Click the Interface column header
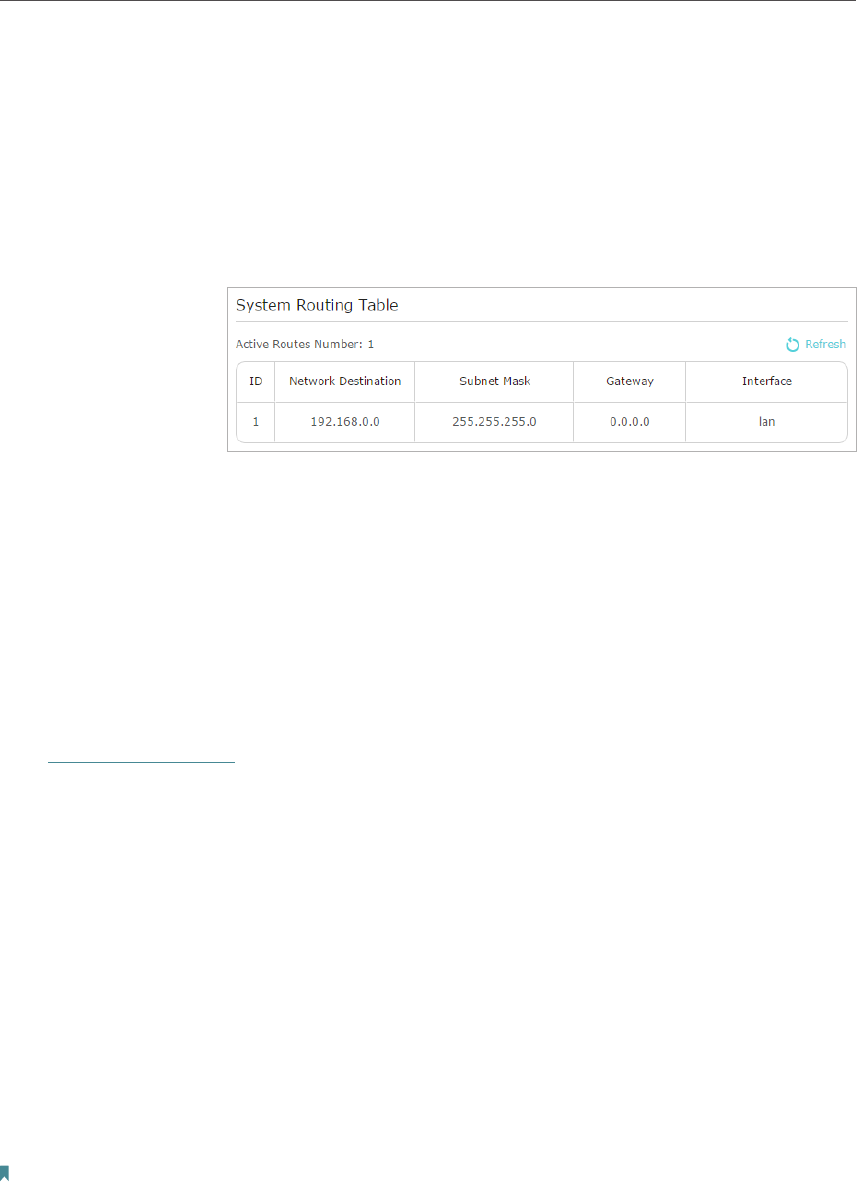This screenshot has height=1182, width=857. 767,381
